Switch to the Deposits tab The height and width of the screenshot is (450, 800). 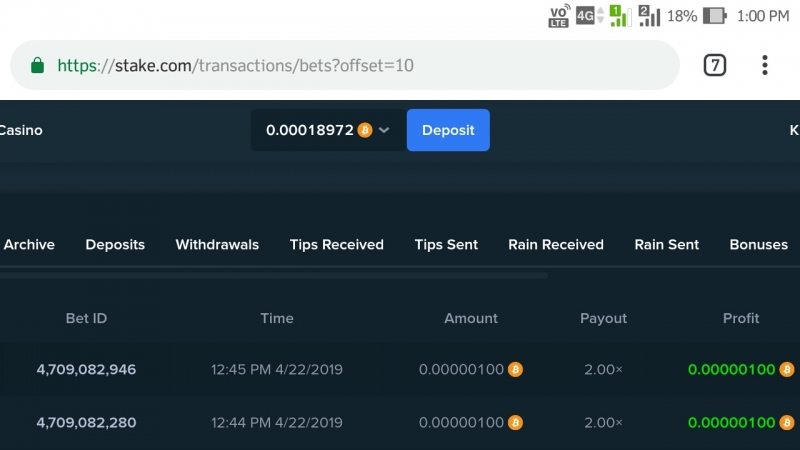[115, 245]
